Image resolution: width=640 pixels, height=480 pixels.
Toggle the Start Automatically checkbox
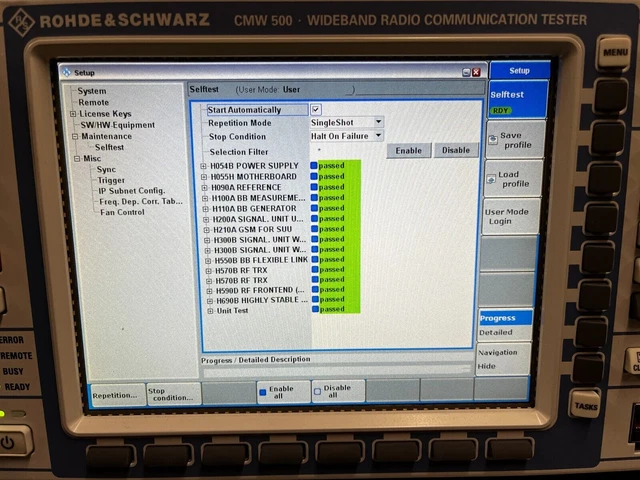point(316,109)
